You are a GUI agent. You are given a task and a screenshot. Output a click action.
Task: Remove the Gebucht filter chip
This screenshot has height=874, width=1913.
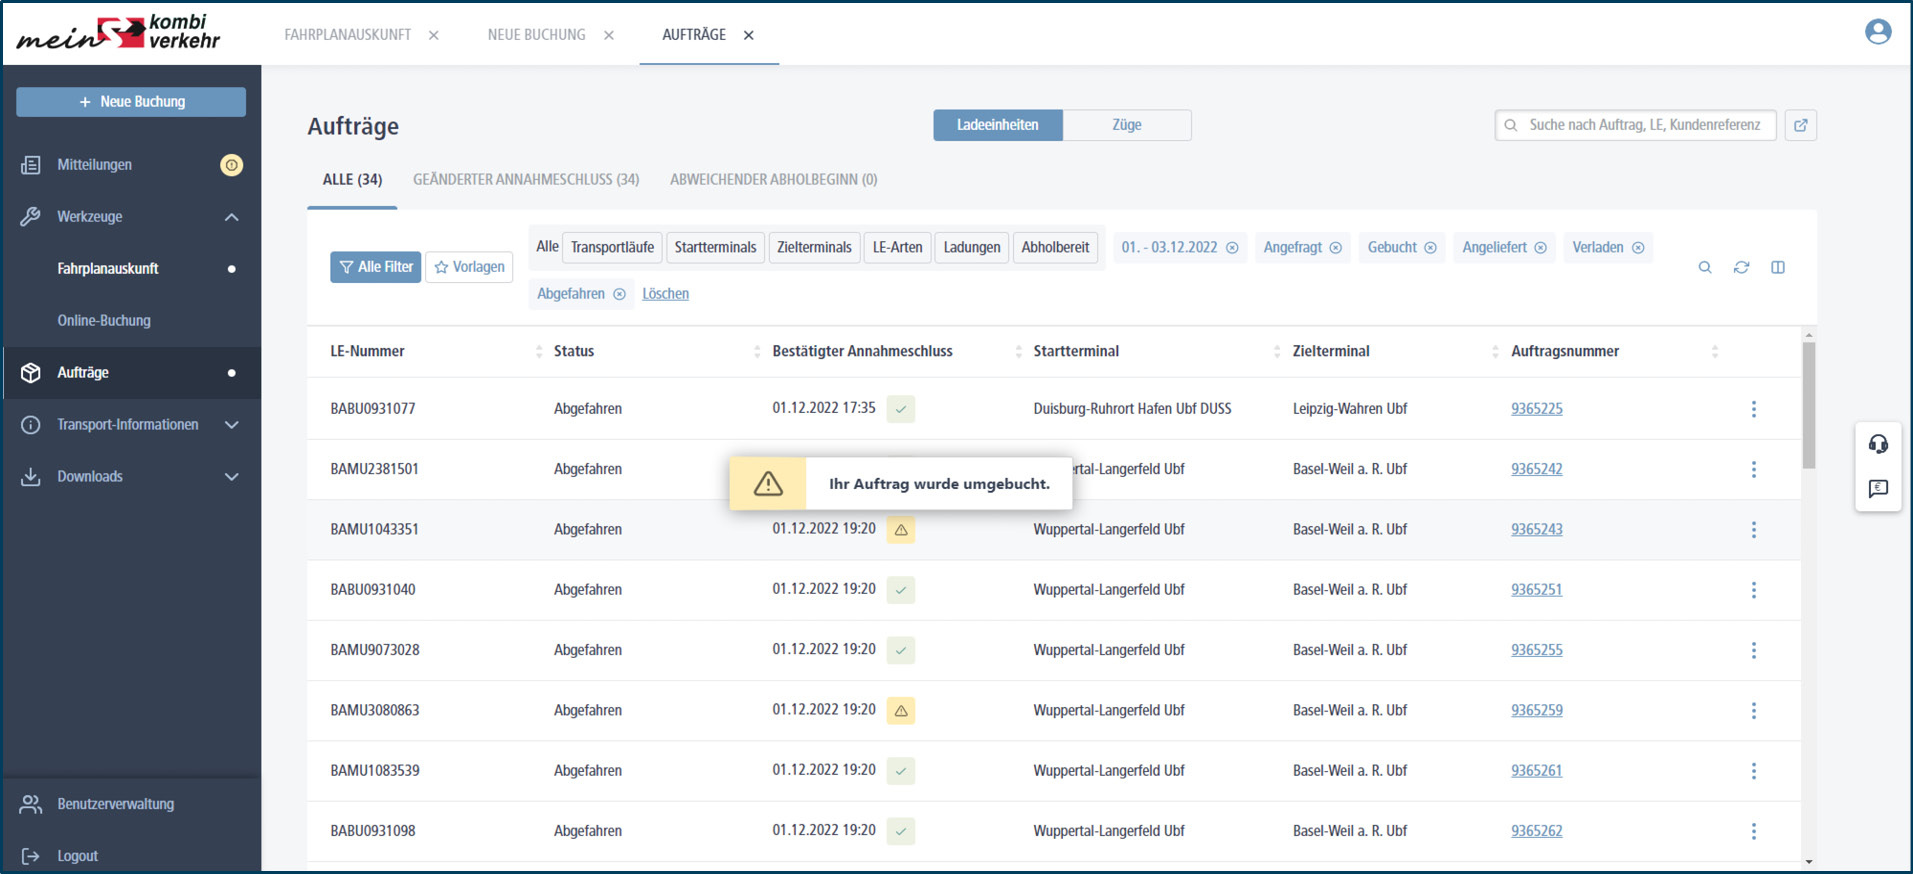tap(1430, 248)
